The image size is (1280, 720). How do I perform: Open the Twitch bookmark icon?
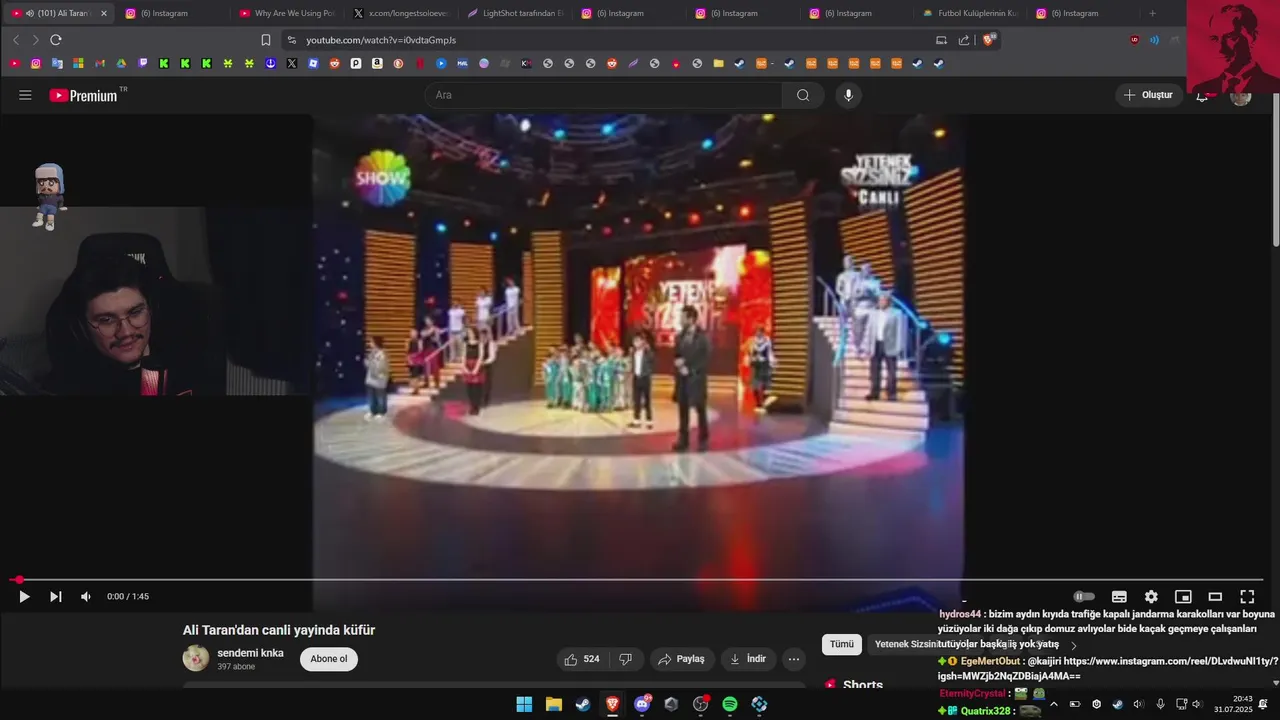click(143, 63)
